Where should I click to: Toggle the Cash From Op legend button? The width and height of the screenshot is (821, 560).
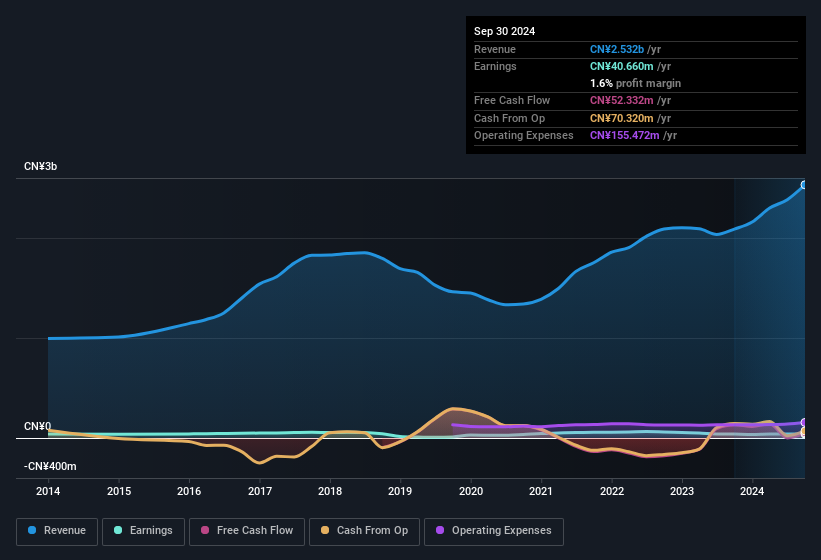364,531
